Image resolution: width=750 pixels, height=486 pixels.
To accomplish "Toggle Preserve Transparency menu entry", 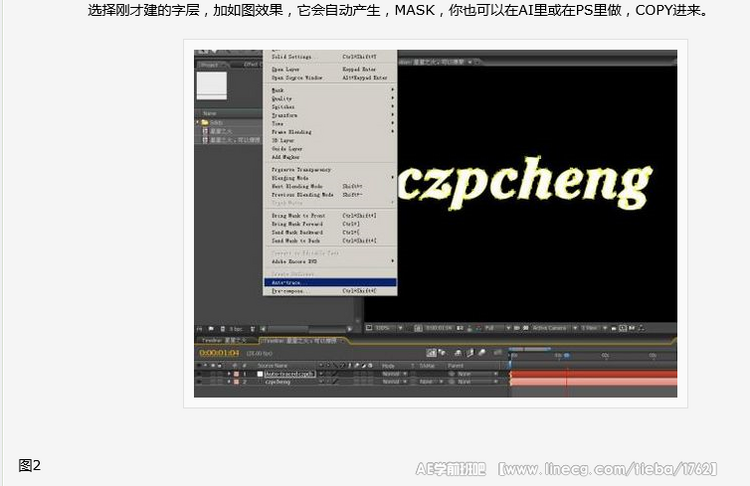I will [330, 170].
